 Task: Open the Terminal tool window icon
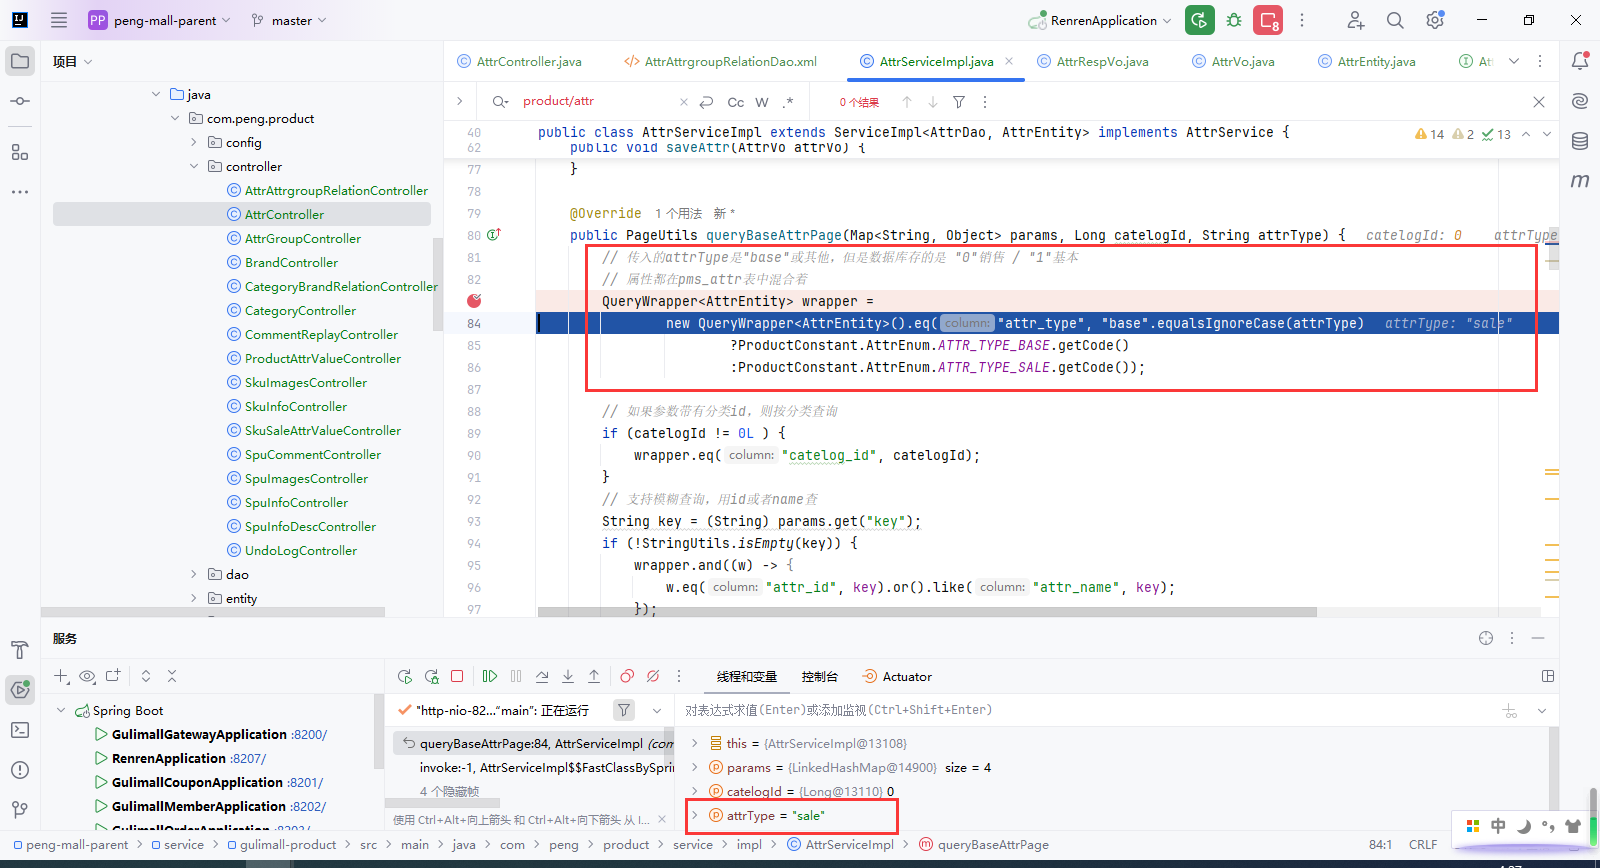coord(20,730)
